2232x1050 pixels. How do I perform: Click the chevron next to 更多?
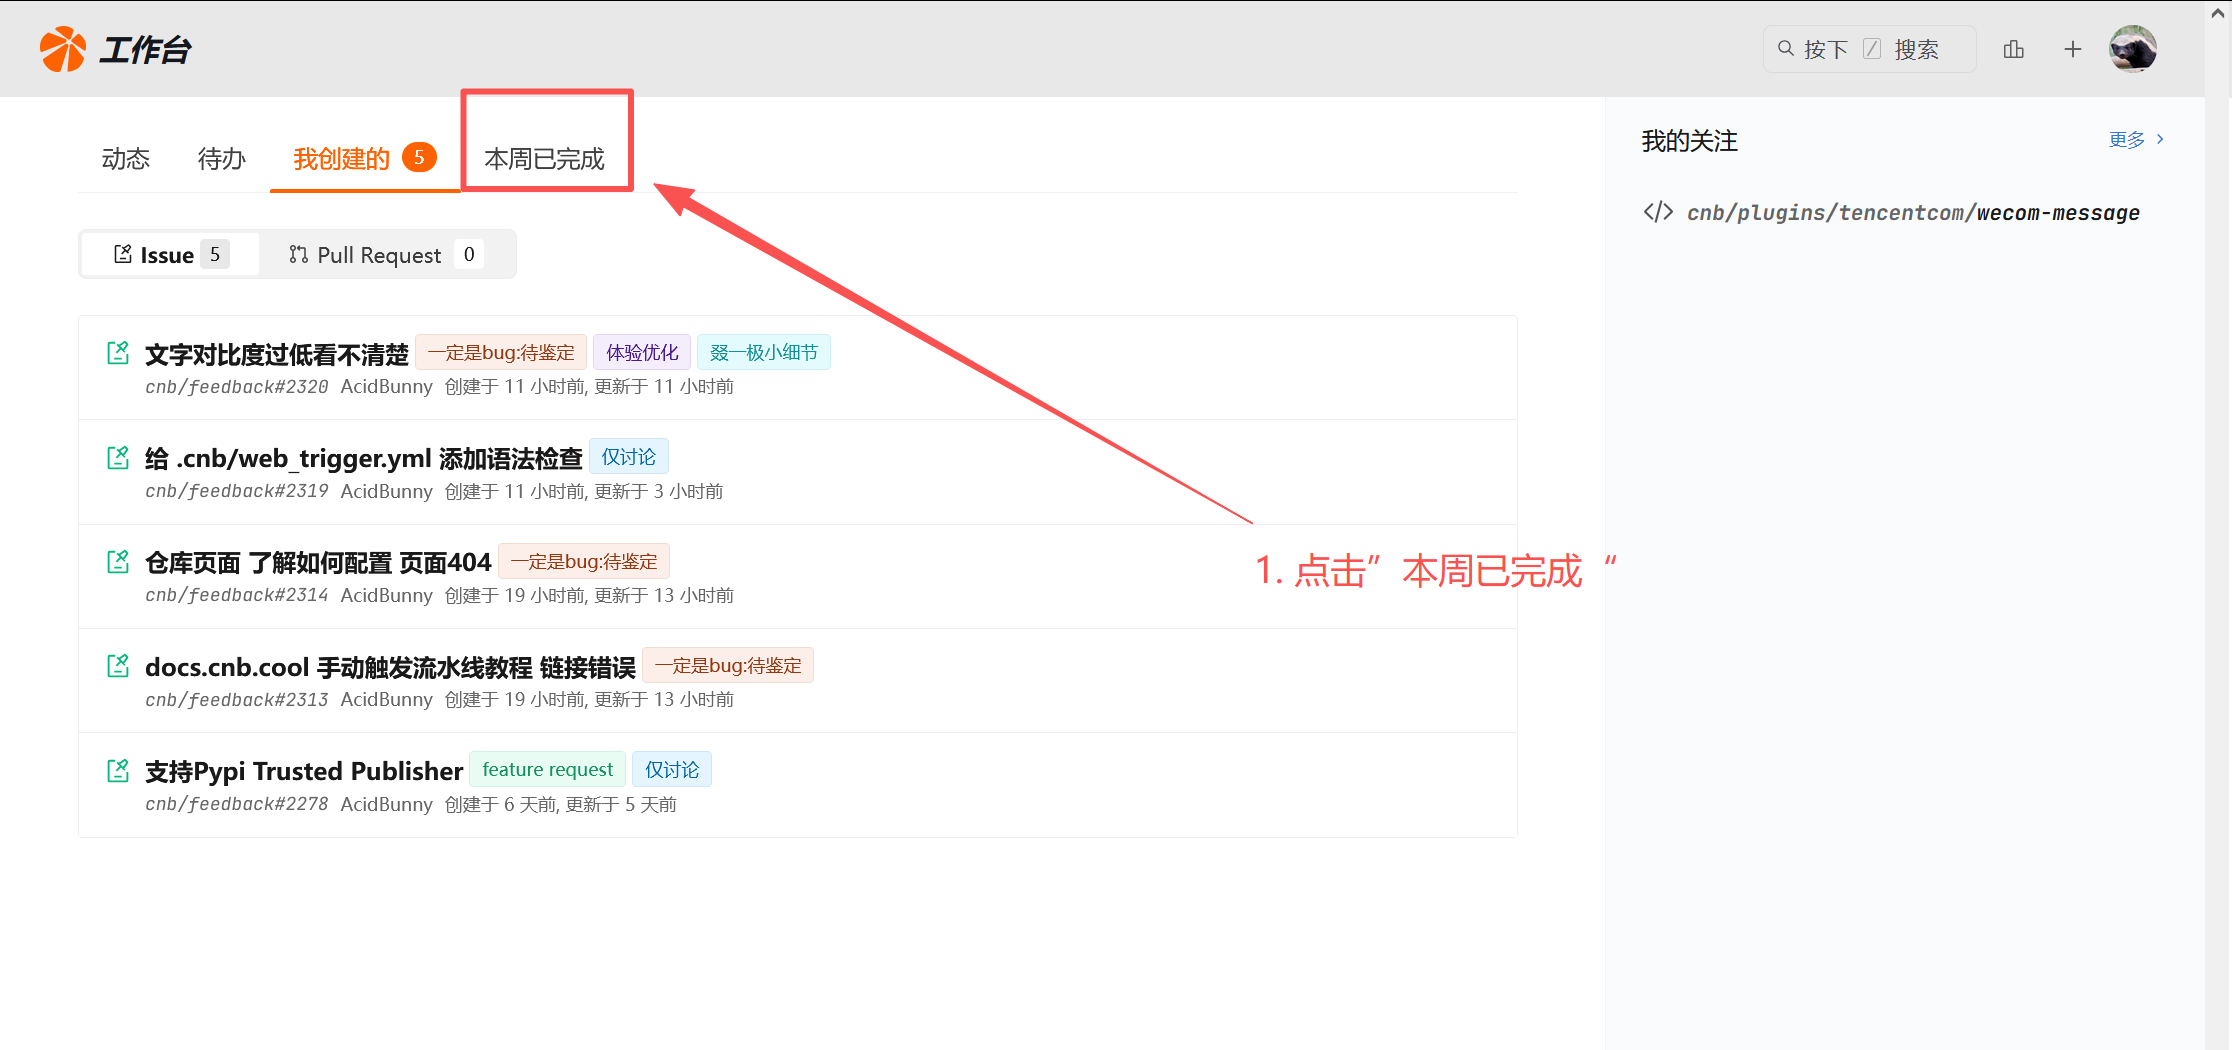click(2158, 140)
